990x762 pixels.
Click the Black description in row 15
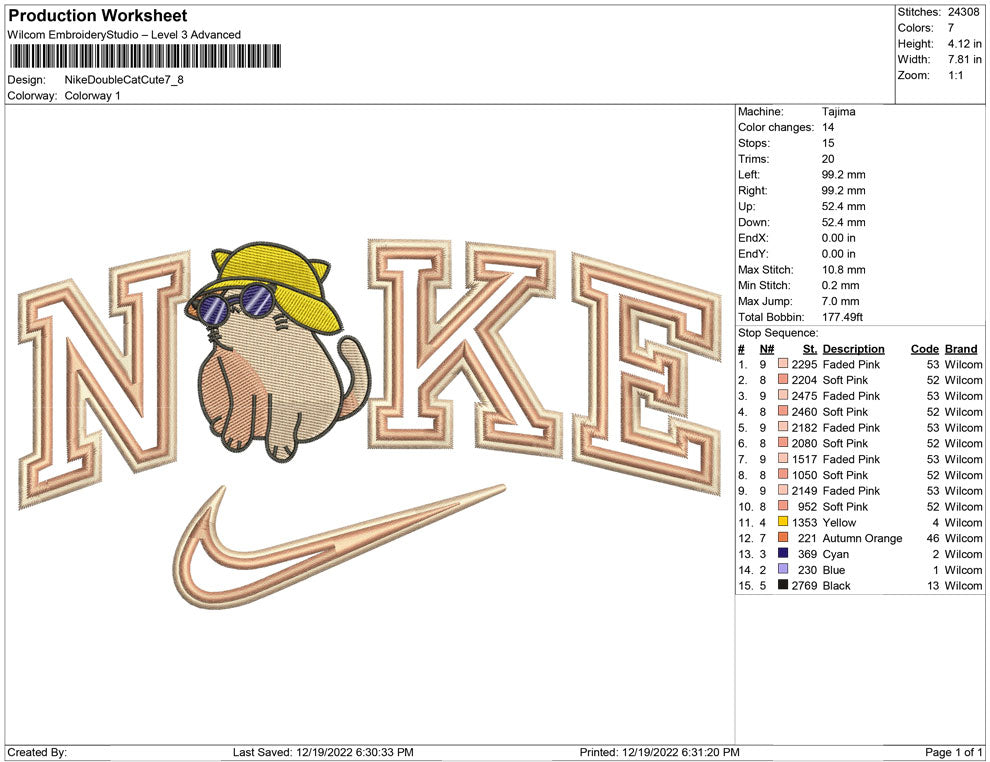pyautogui.click(x=837, y=585)
